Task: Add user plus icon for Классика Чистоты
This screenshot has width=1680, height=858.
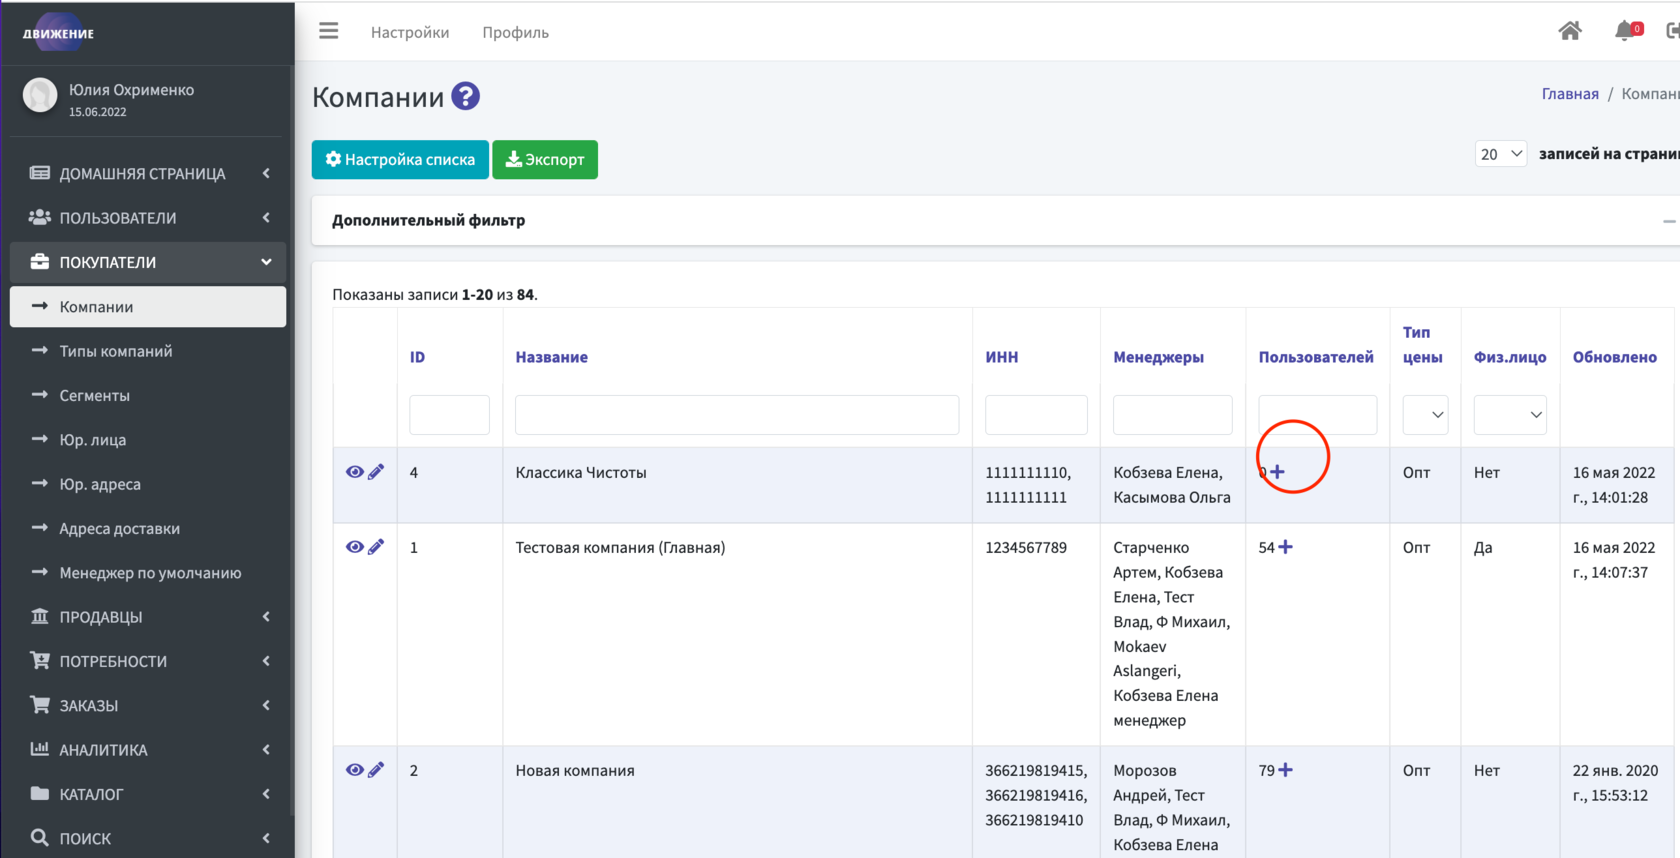Action: coord(1277,472)
